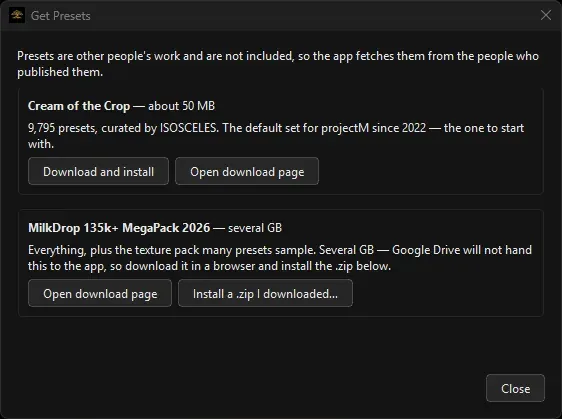Click the 'about 50 MB' size text
This screenshot has width=562, height=419.
click(x=181, y=106)
